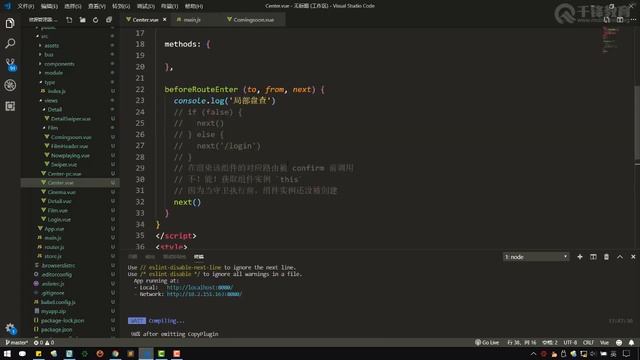Open the View menu
Image resolution: width=640 pixels, height=360 pixels.
tap(97, 6)
